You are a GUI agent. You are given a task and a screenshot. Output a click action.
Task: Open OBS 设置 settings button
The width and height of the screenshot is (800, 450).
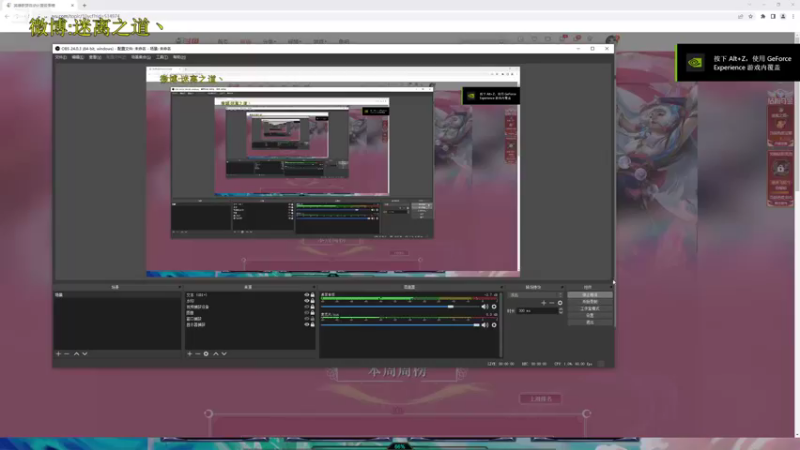pyautogui.click(x=590, y=315)
